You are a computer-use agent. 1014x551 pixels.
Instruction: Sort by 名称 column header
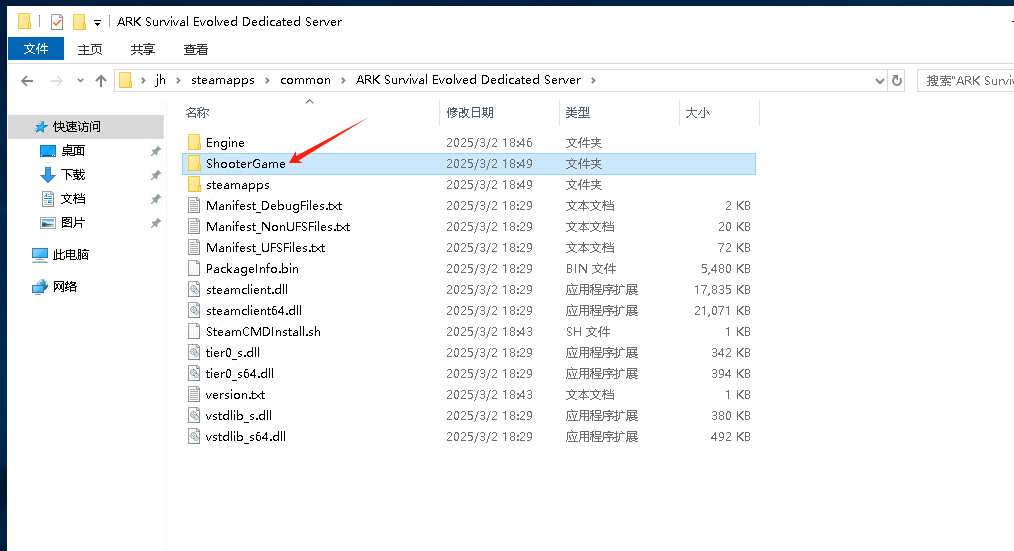pyautogui.click(x=197, y=113)
